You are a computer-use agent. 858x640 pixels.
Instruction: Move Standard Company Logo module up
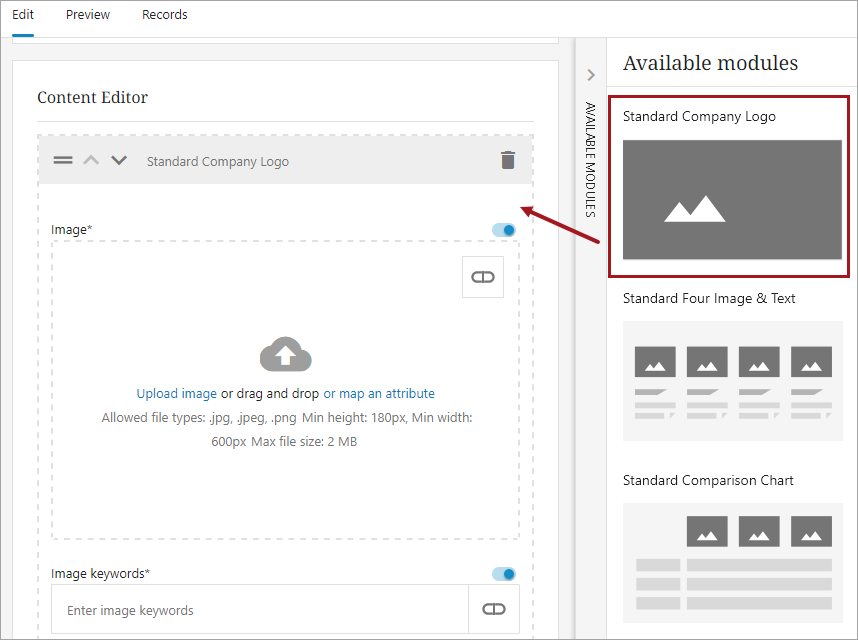point(91,160)
